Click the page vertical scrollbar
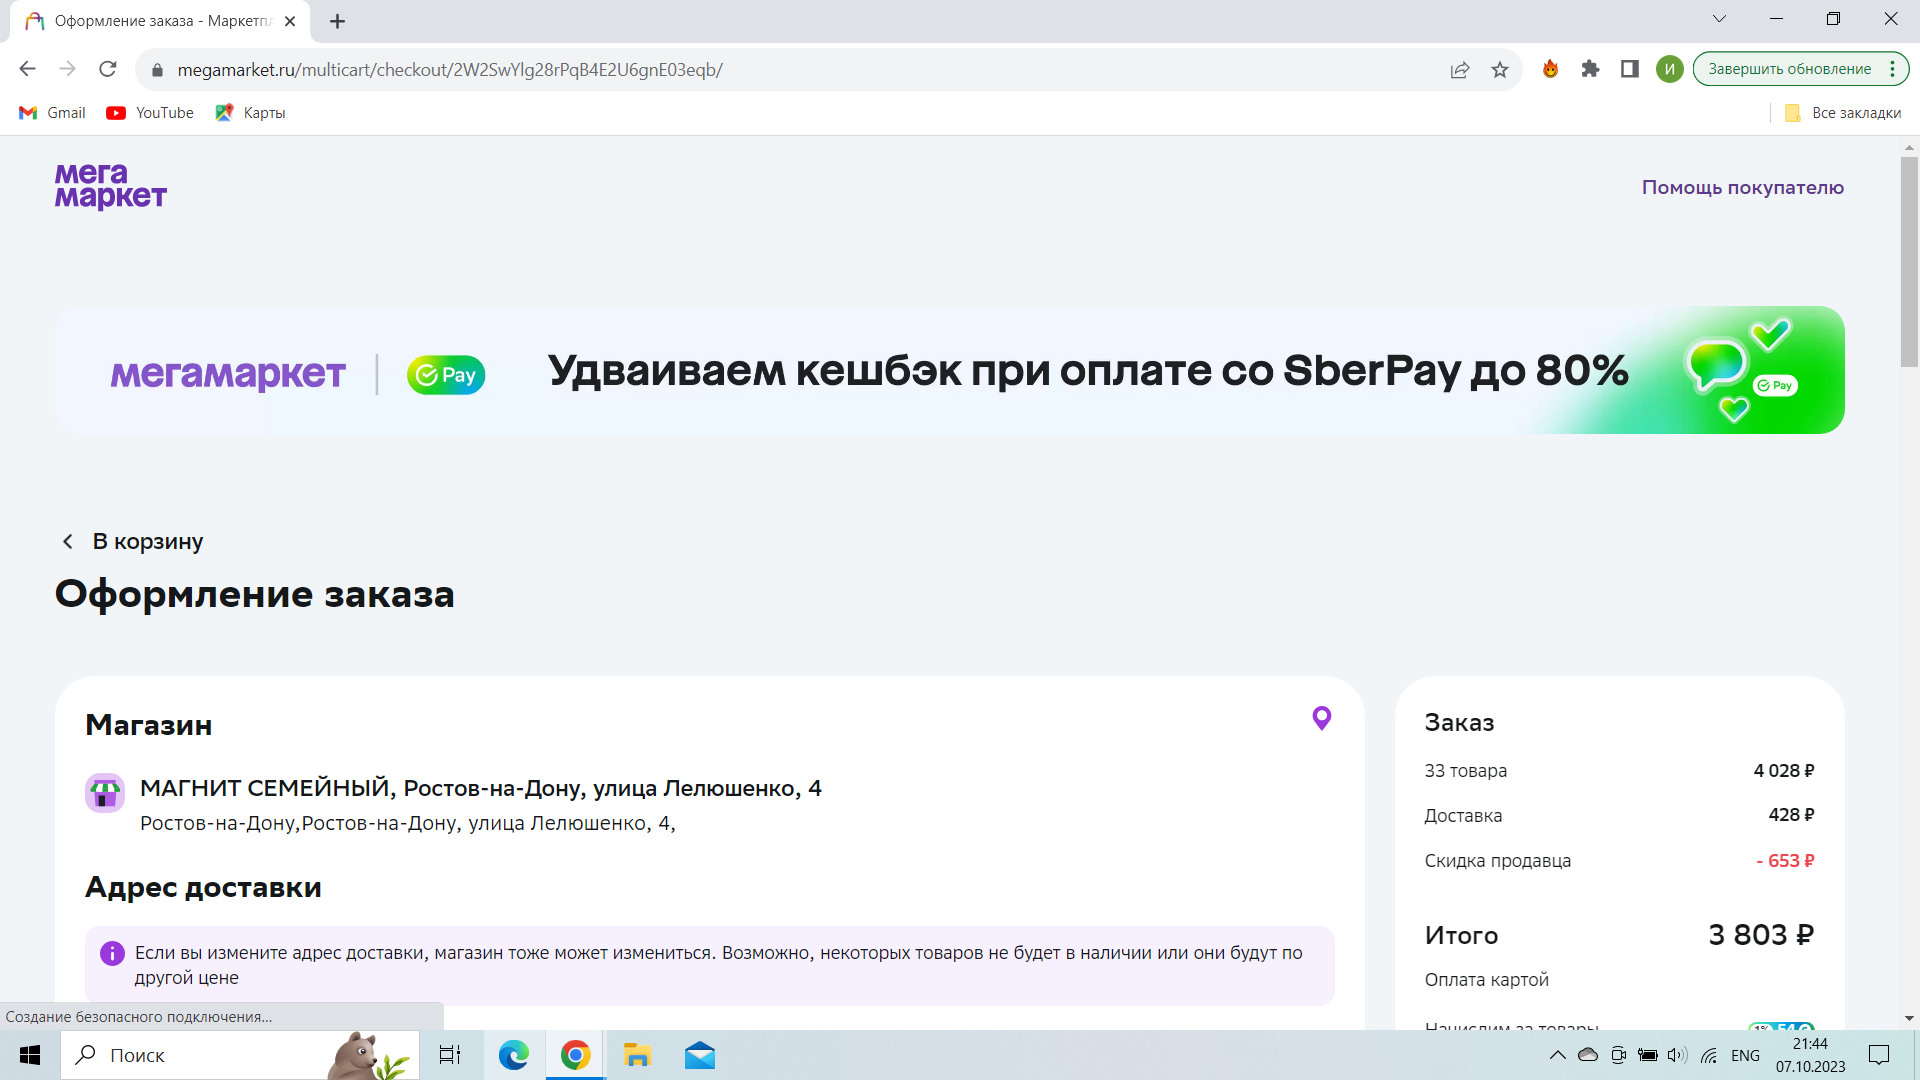 1909,260
